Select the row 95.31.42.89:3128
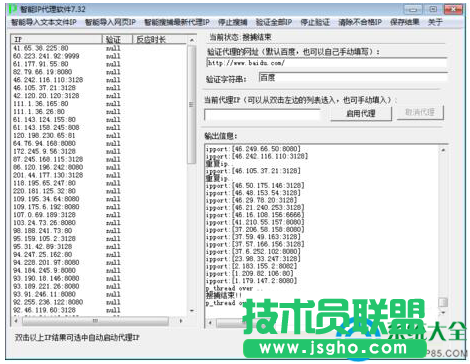The height and width of the screenshot is (364, 470). (x=42, y=247)
